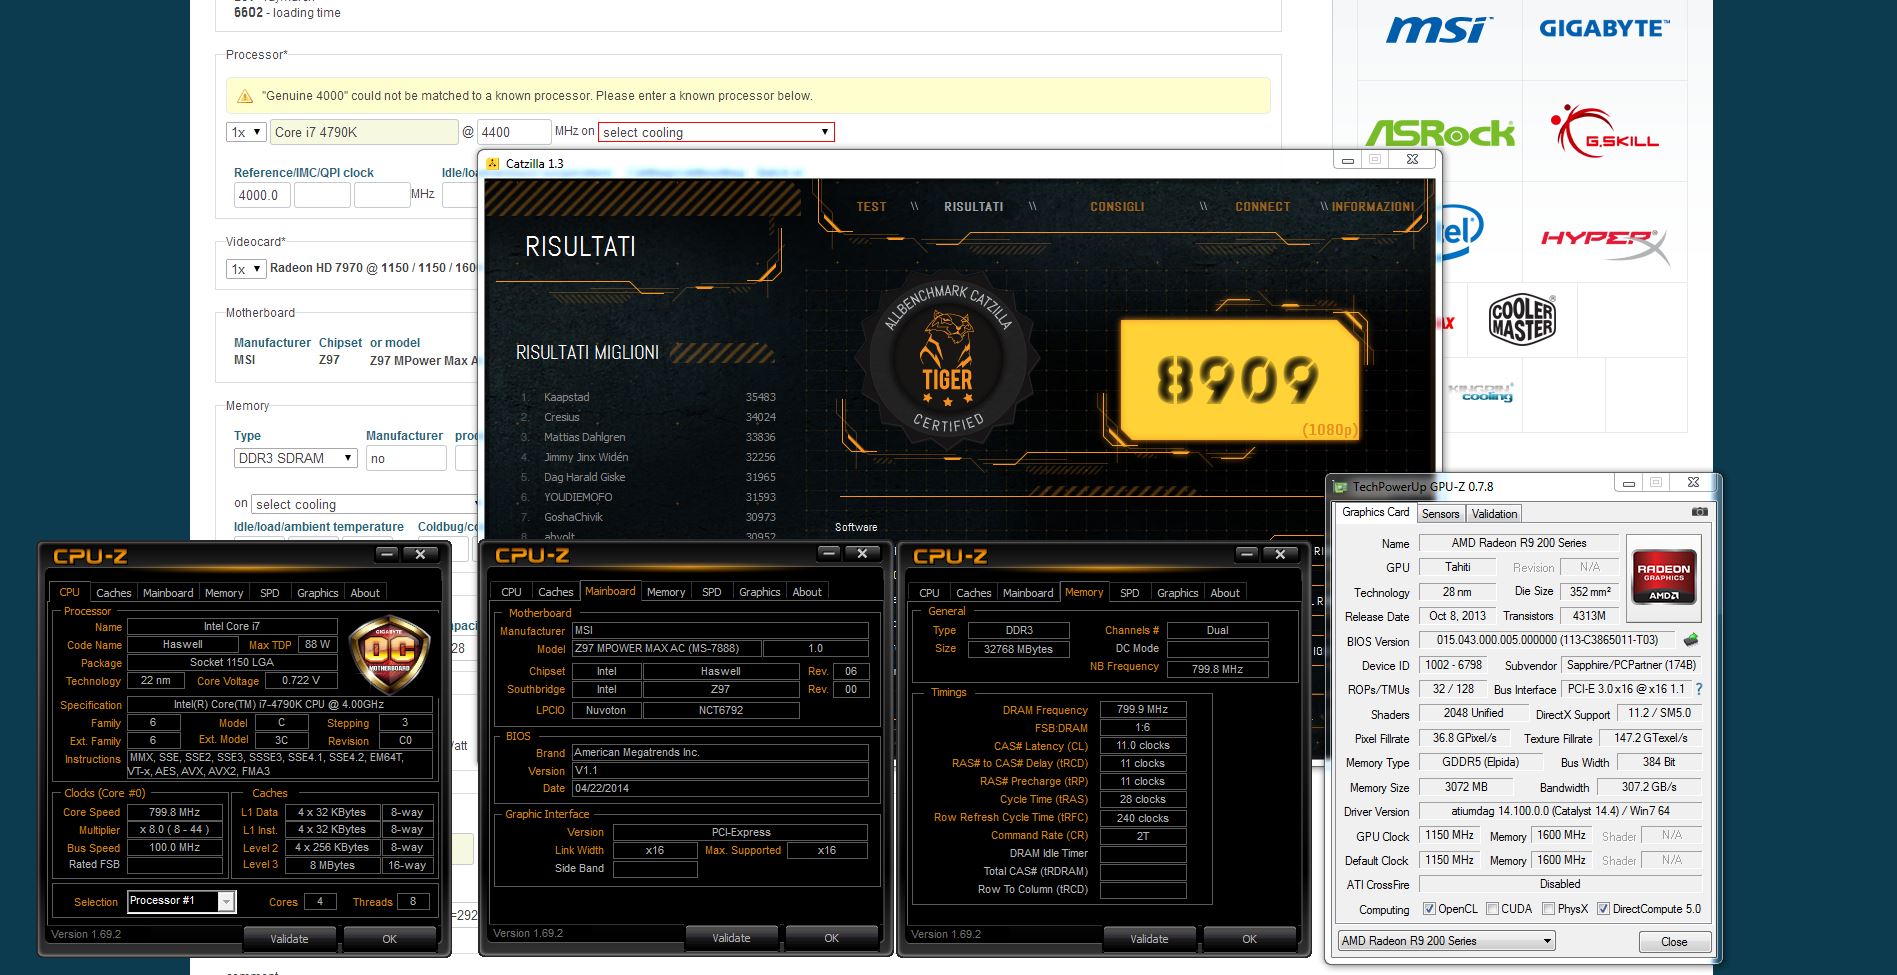1897x975 pixels.
Task: Open the processor select cooling dropdown
Action: coord(716,132)
